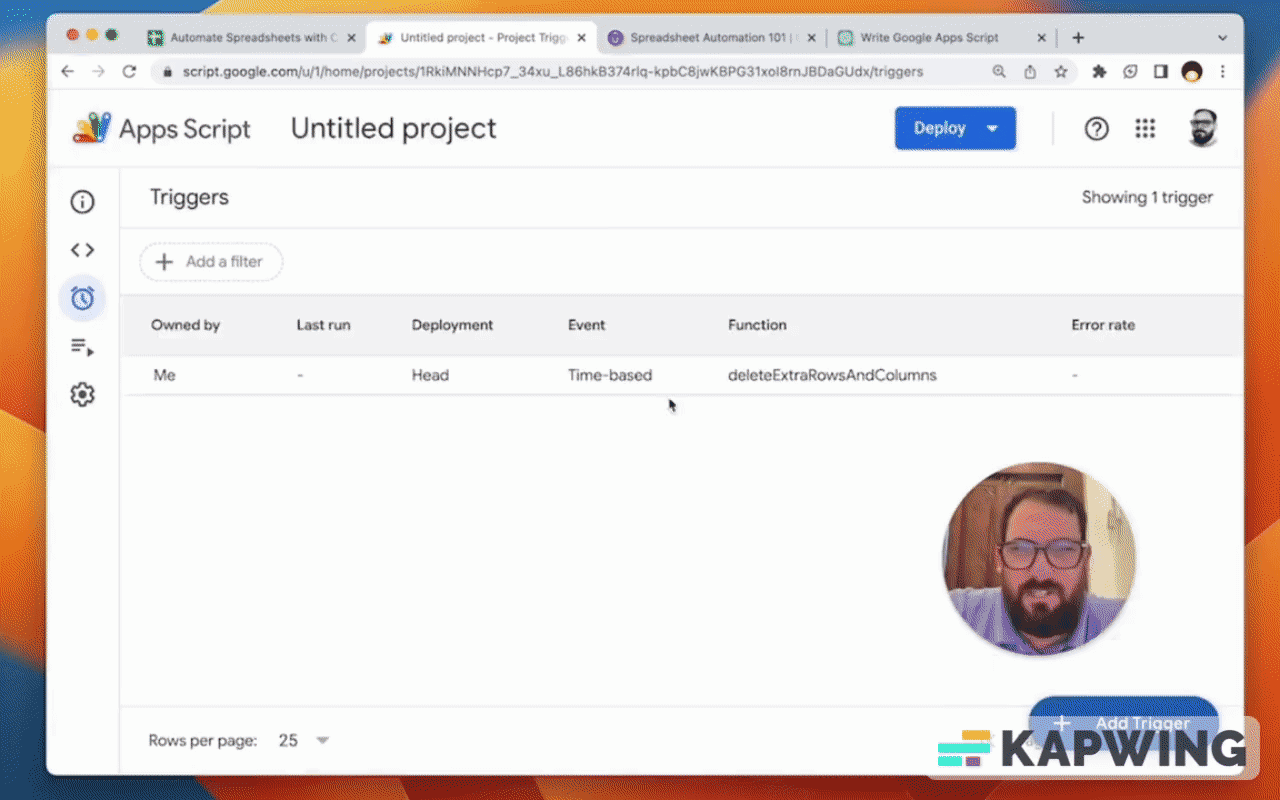Close the Spreadsheet Automation 101 tab
This screenshot has width=1280, height=800.
pos(811,38)
